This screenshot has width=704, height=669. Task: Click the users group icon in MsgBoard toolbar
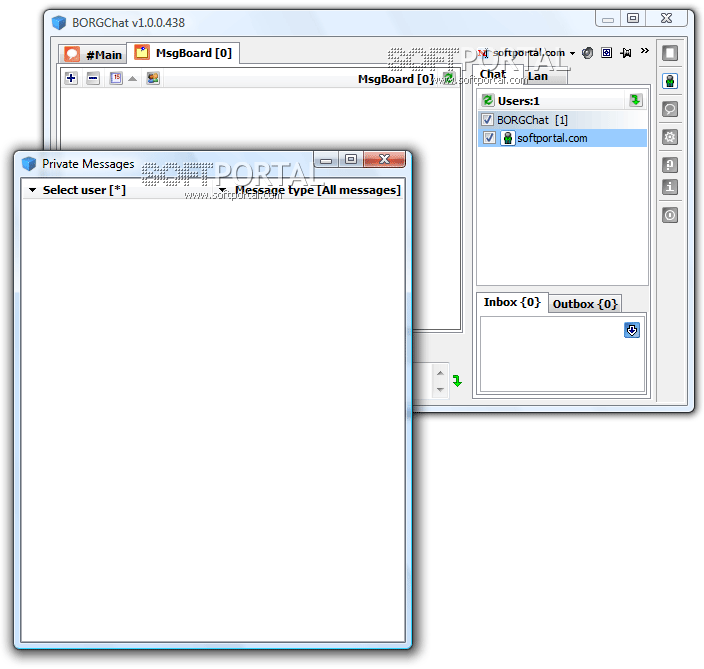click(x=153, y=79)
